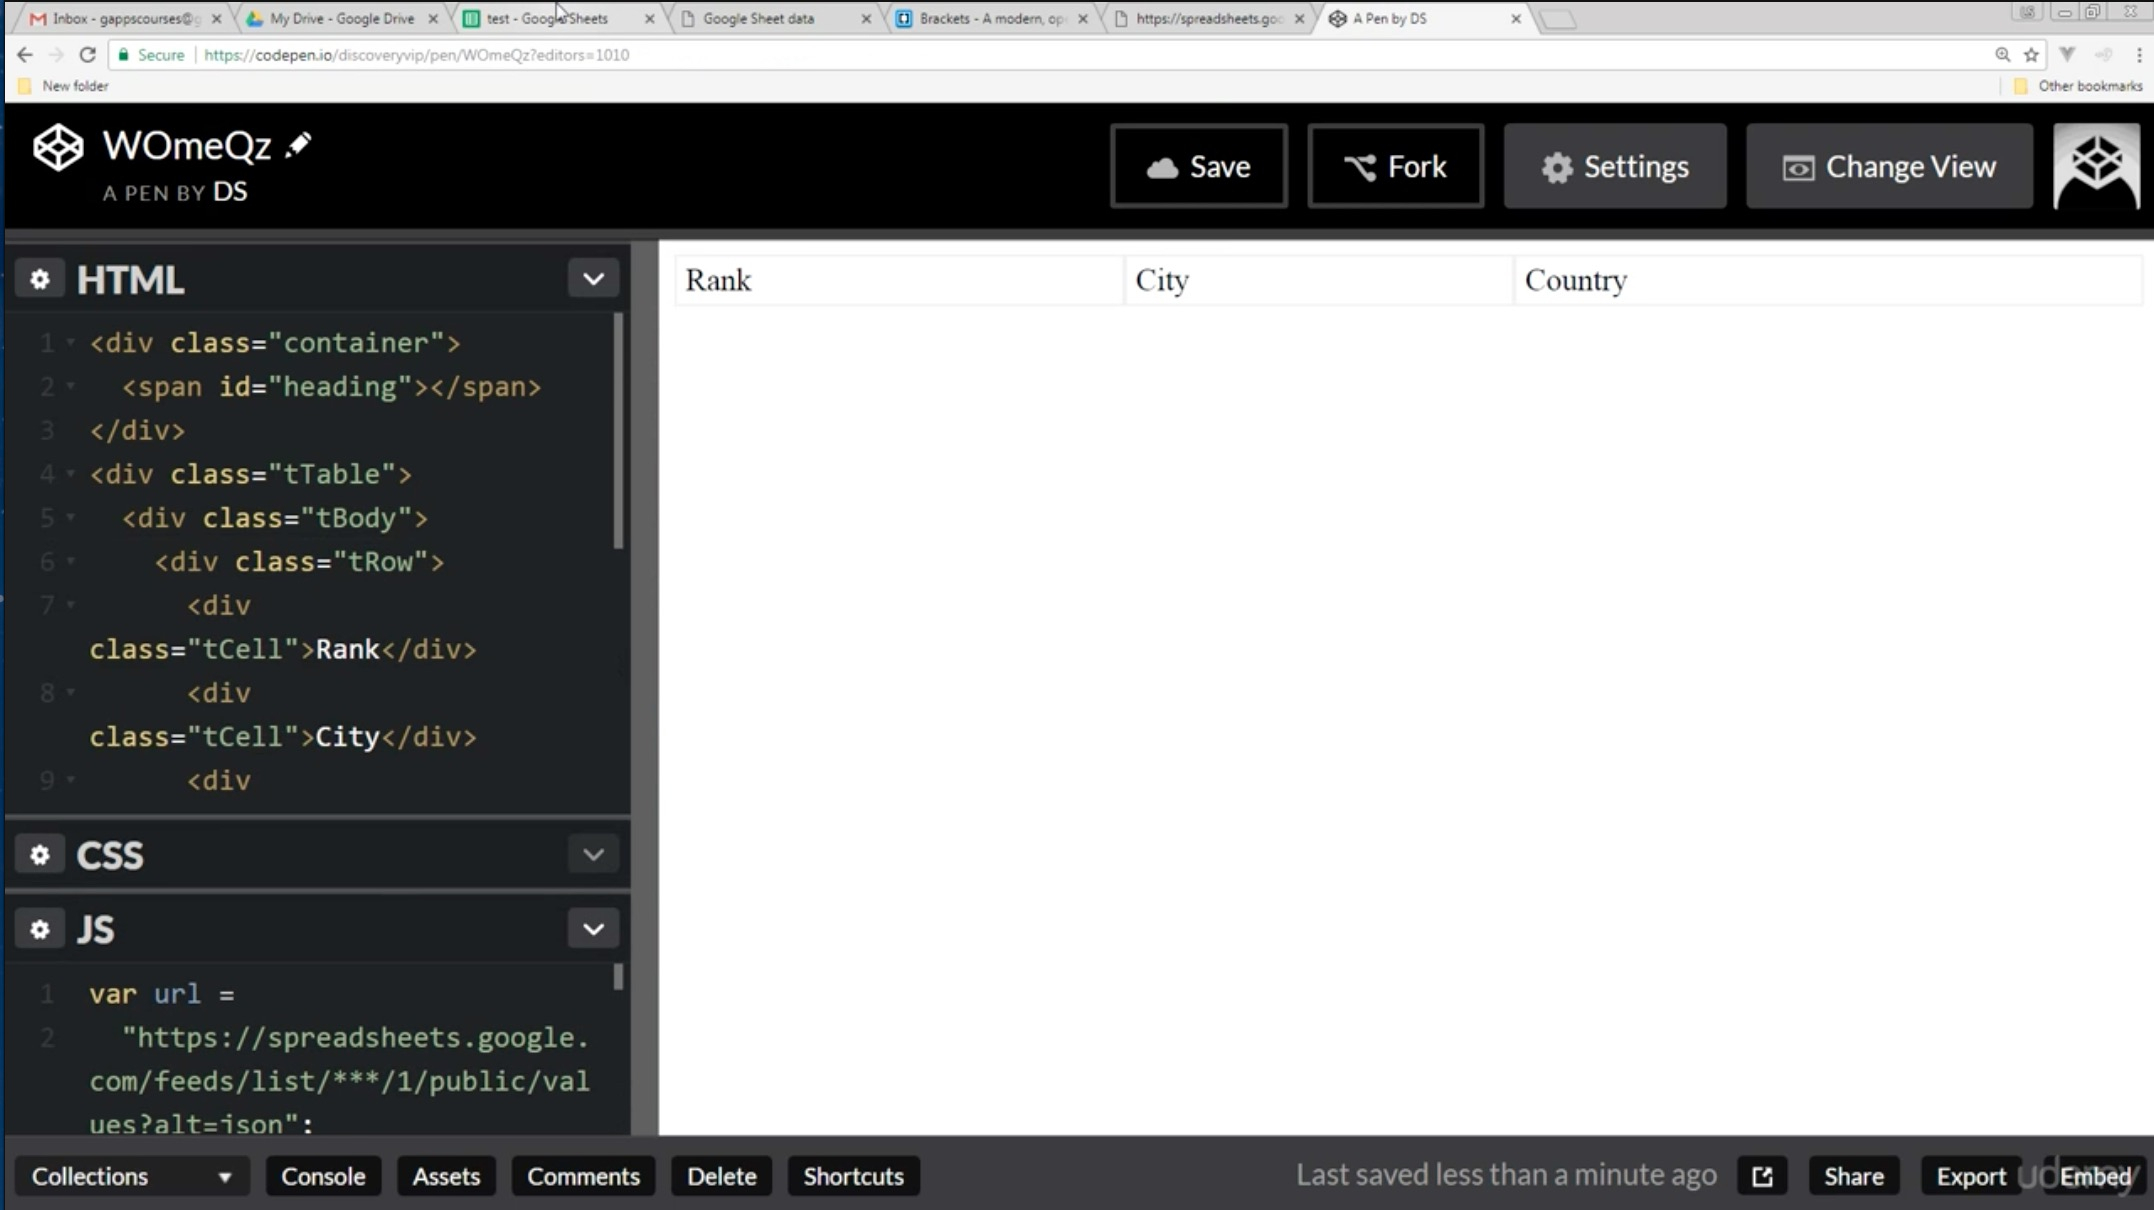Open the JS panel dropdown chevron
This screenshot has width=2154, height=1210.
coord(593,929)
